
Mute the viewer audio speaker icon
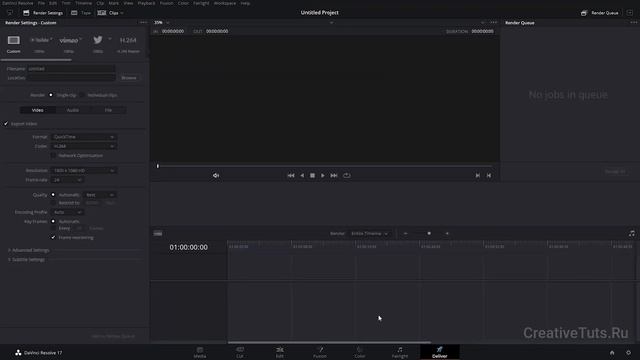pos(216,176)
